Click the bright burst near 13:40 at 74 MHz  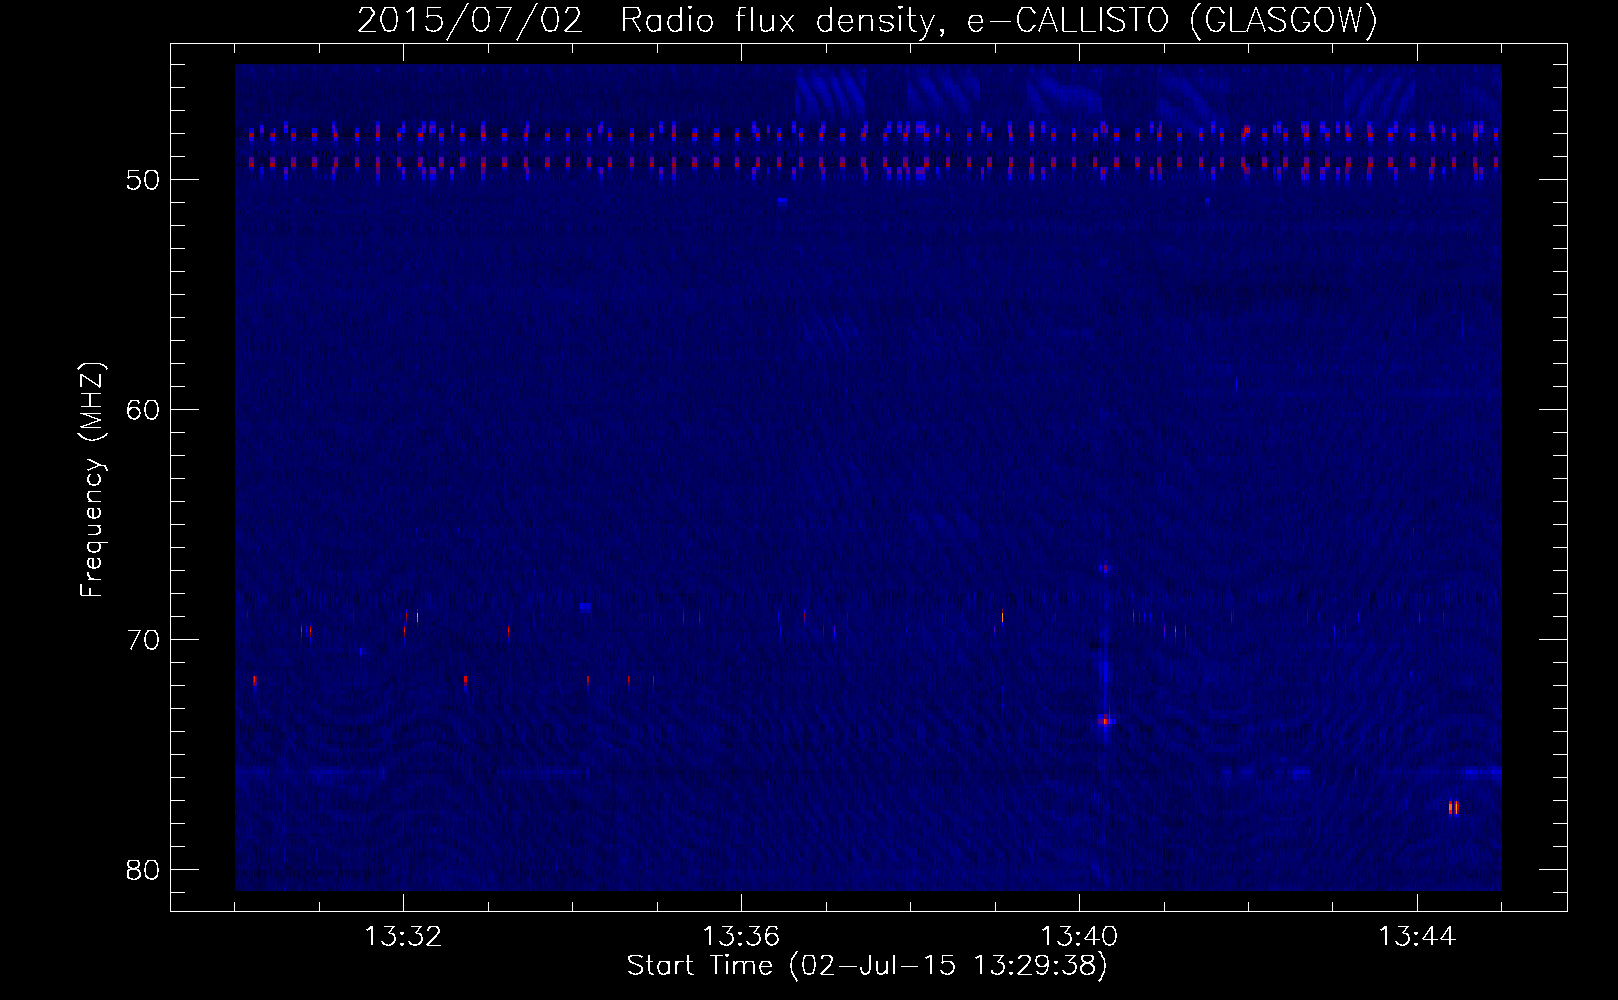(1105, 720)
